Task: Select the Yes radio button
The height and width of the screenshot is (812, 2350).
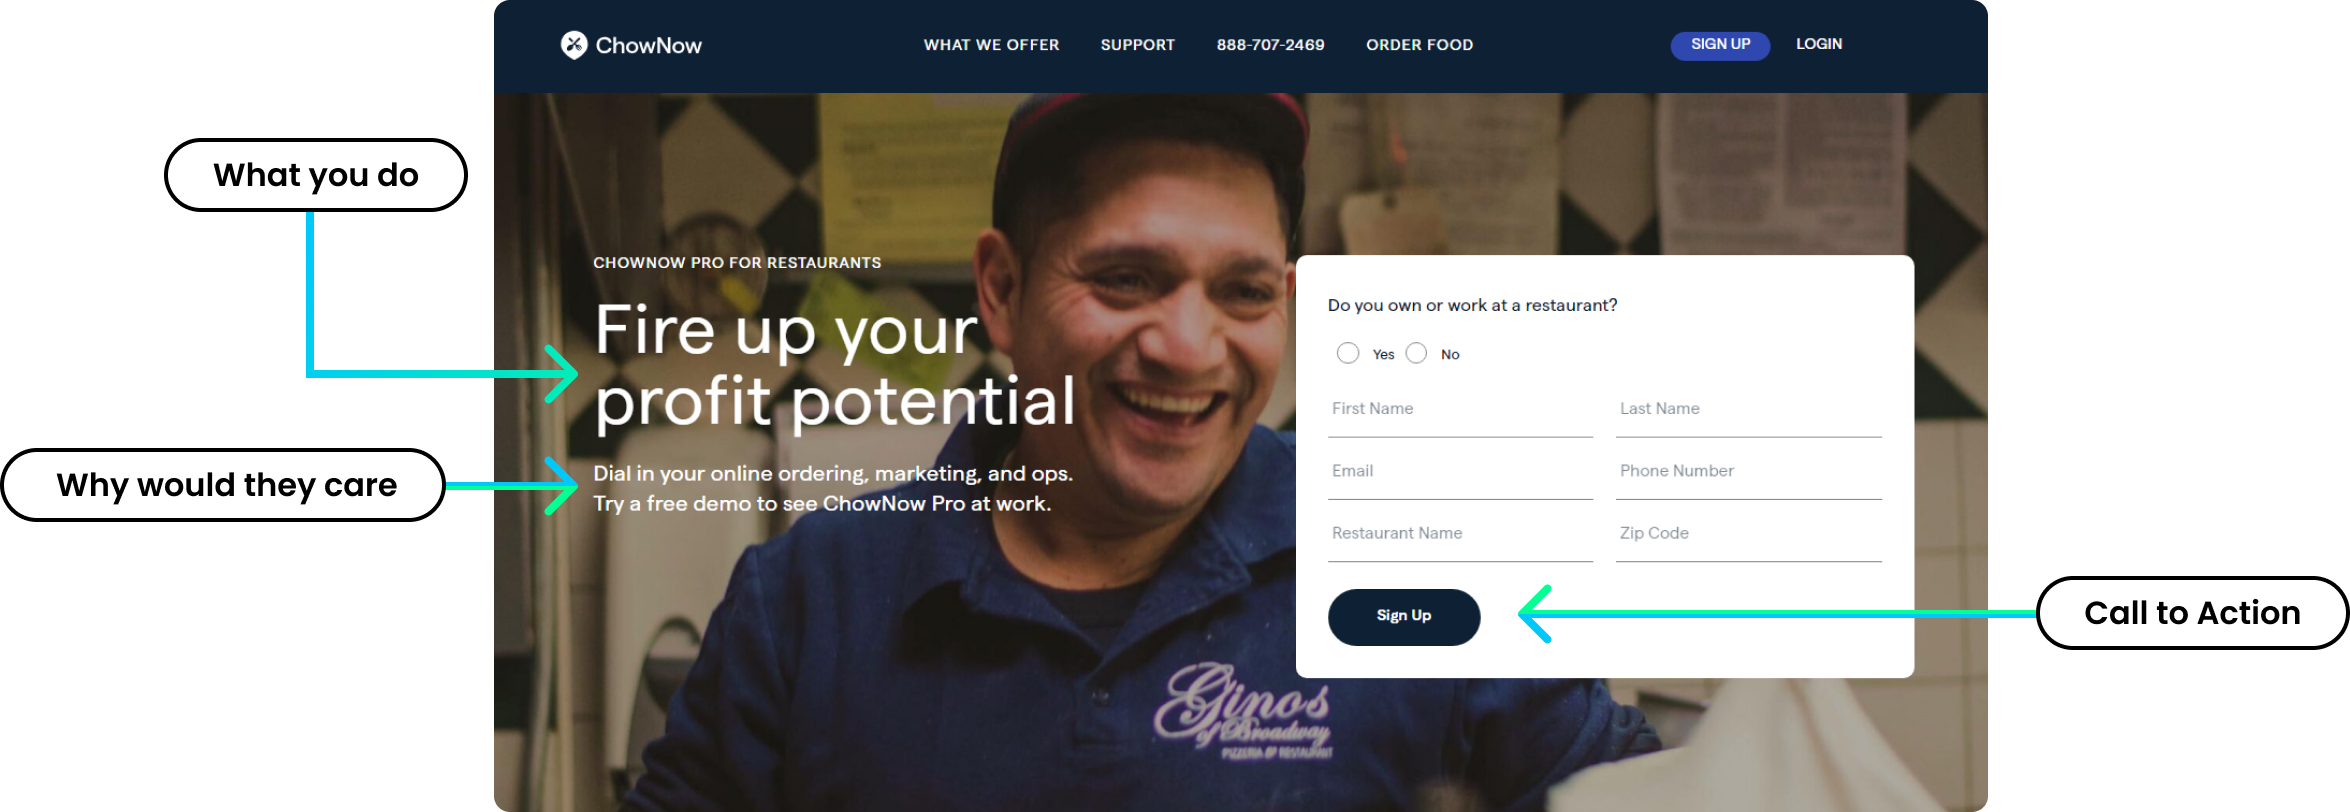Action: [x=1348, y=353]
